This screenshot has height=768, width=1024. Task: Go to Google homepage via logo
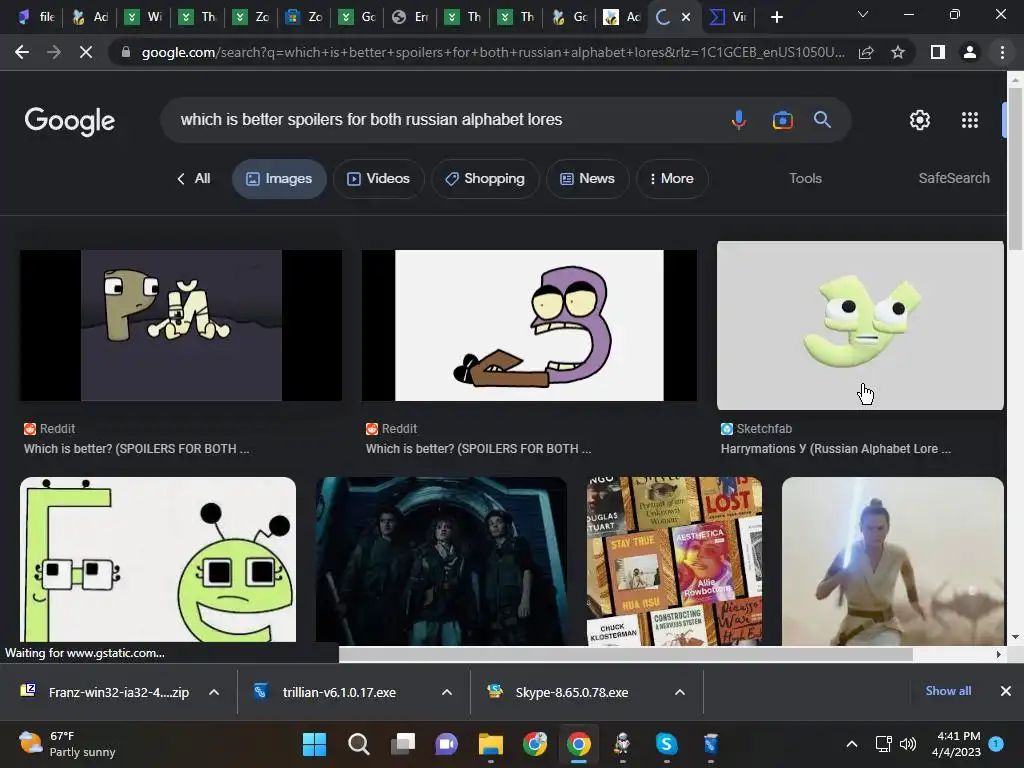[x=70, y=121]
